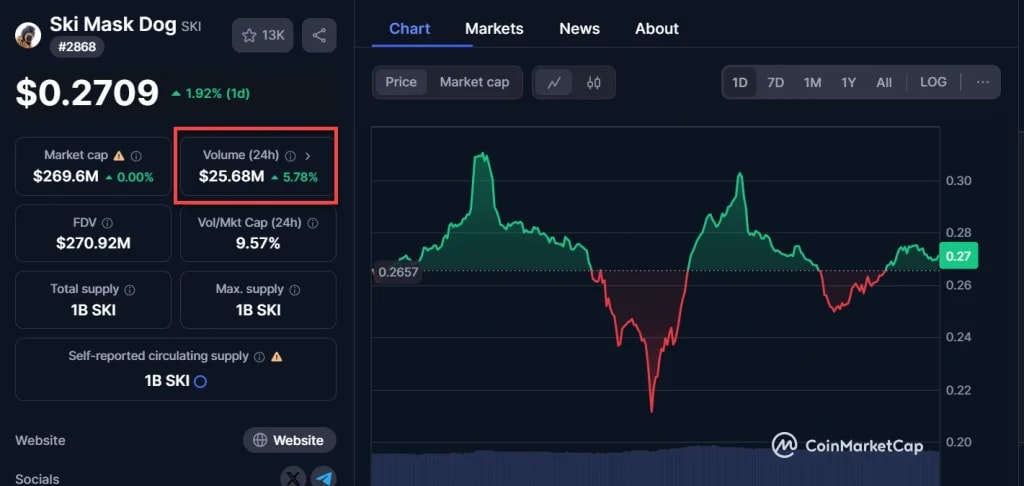Image resolution: width=1024 pixels, height=486 pixels.
Task: Expand Volume (24h) details chevron
Action: coord(308,155)
